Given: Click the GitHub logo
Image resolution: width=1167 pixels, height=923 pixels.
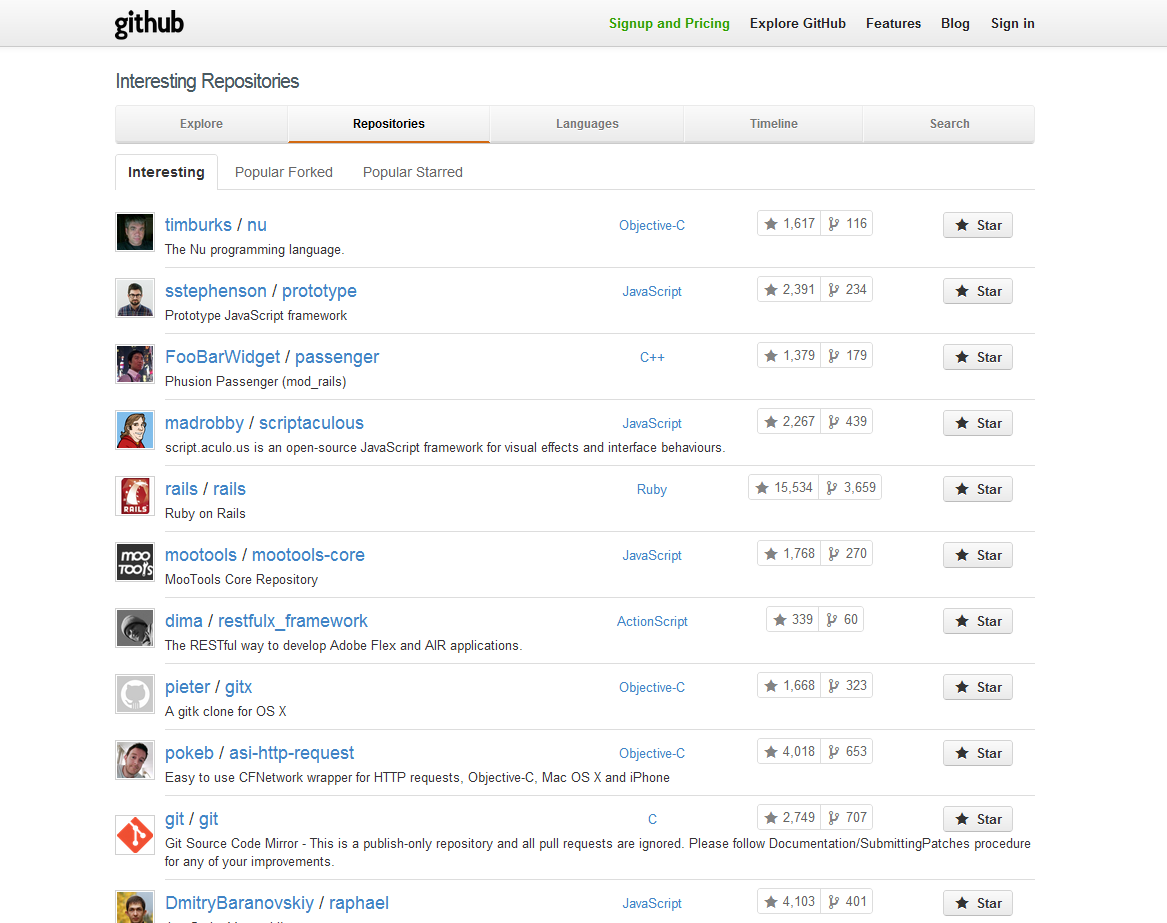Looking at the screenshot, I should pyautogui.click(x=149, y=24).
